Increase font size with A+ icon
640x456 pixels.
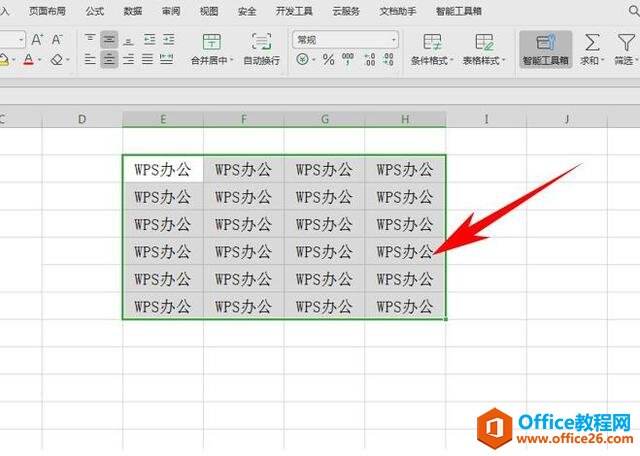click(x=37, y=40)
